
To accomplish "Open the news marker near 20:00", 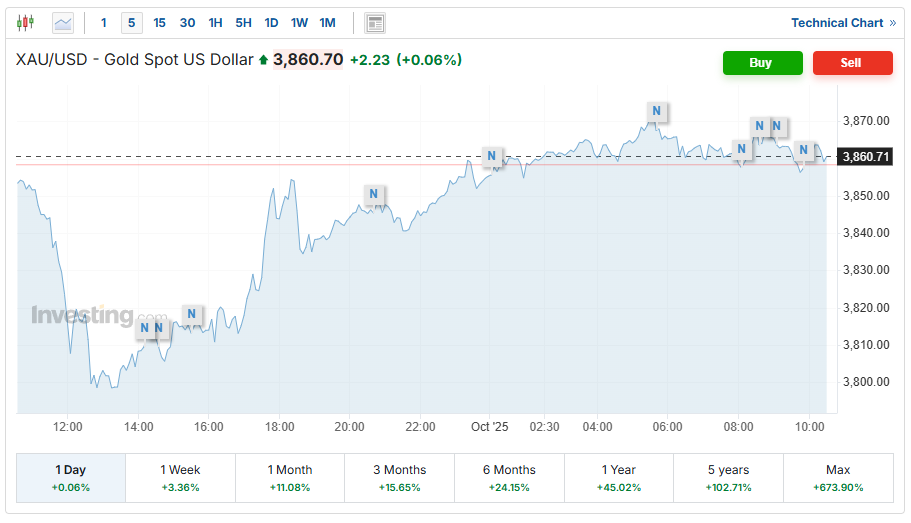I will pyautogui.click(x=374, y=194).
